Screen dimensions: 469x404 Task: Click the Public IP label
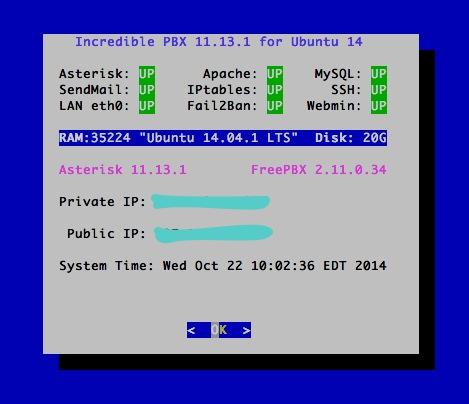click(x=106, y=234)
